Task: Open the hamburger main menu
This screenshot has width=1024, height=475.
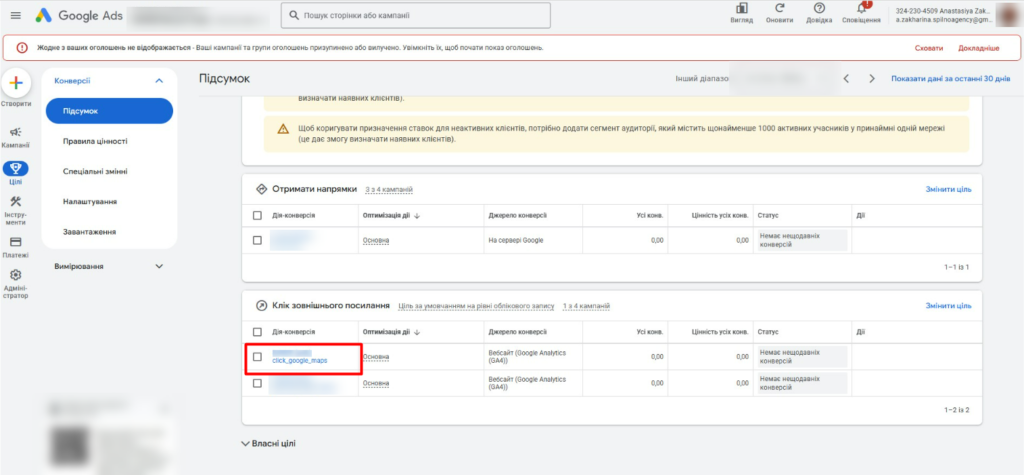Action: coord(15,16)
